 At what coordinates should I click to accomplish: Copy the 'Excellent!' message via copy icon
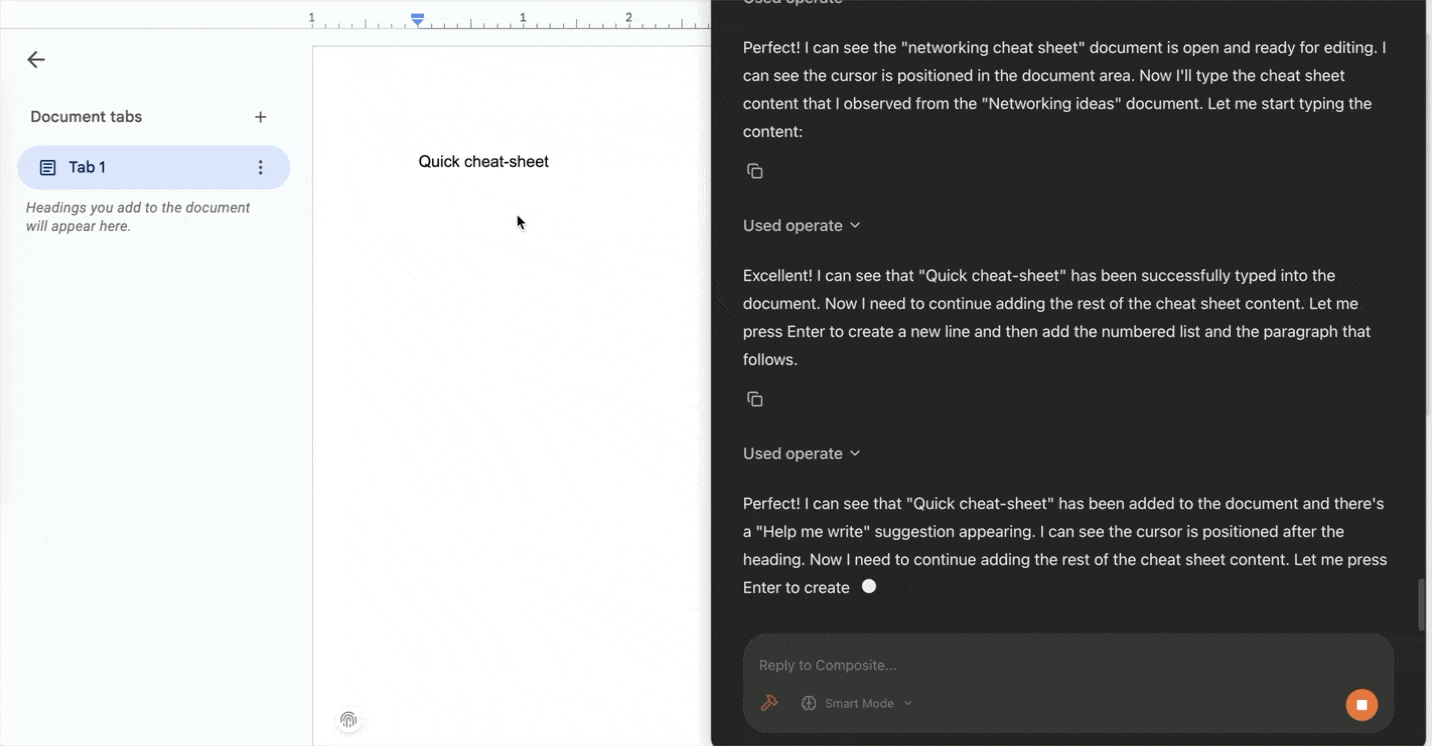coord(755,399)
